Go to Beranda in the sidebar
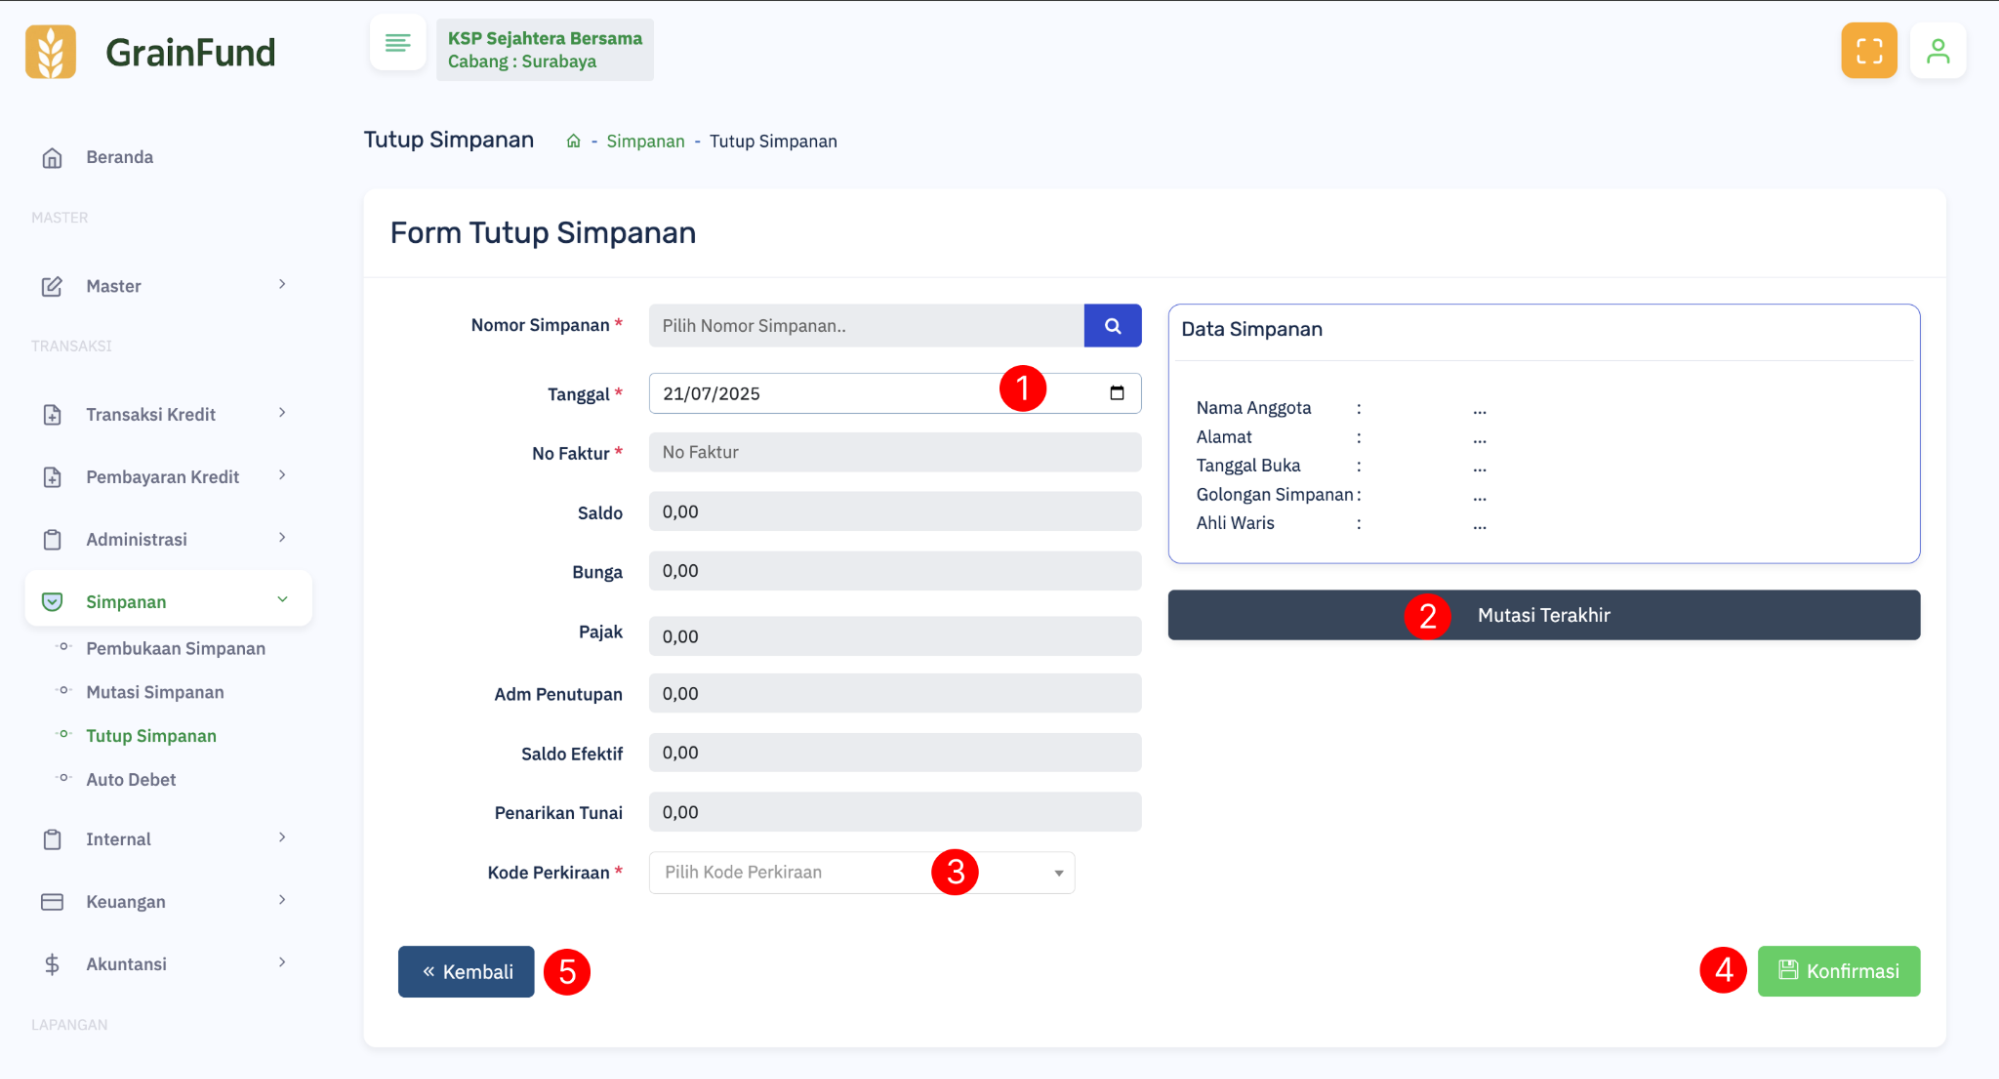The width and height of the screenshot is (1999, 1079). [119, 157]
